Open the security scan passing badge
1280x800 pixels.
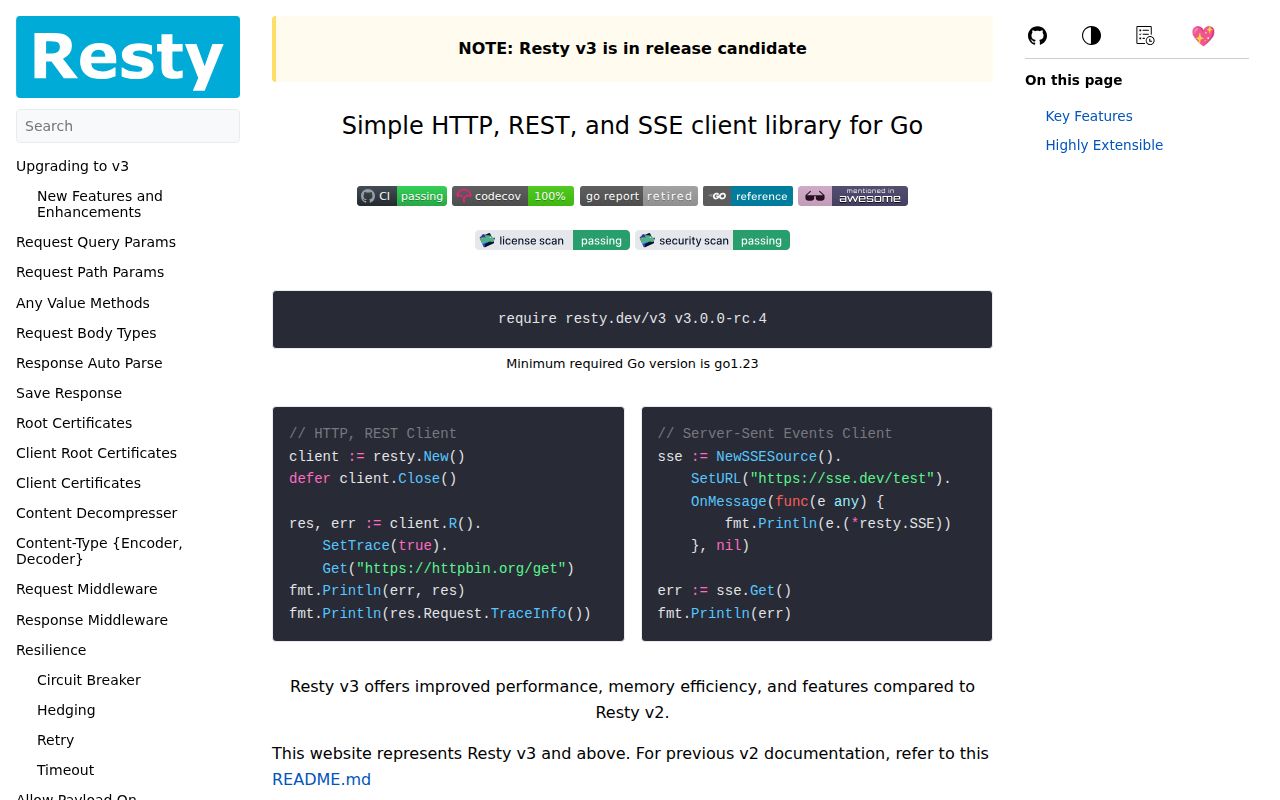(x=712, y=240)
